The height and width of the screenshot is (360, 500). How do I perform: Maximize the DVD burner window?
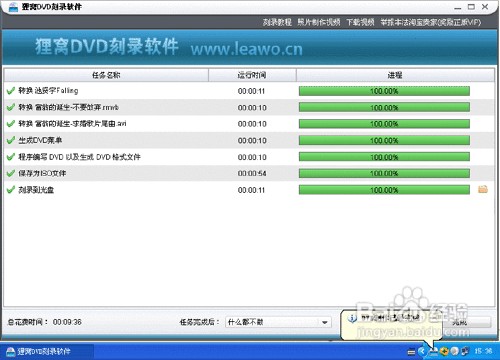coord(471,7)
